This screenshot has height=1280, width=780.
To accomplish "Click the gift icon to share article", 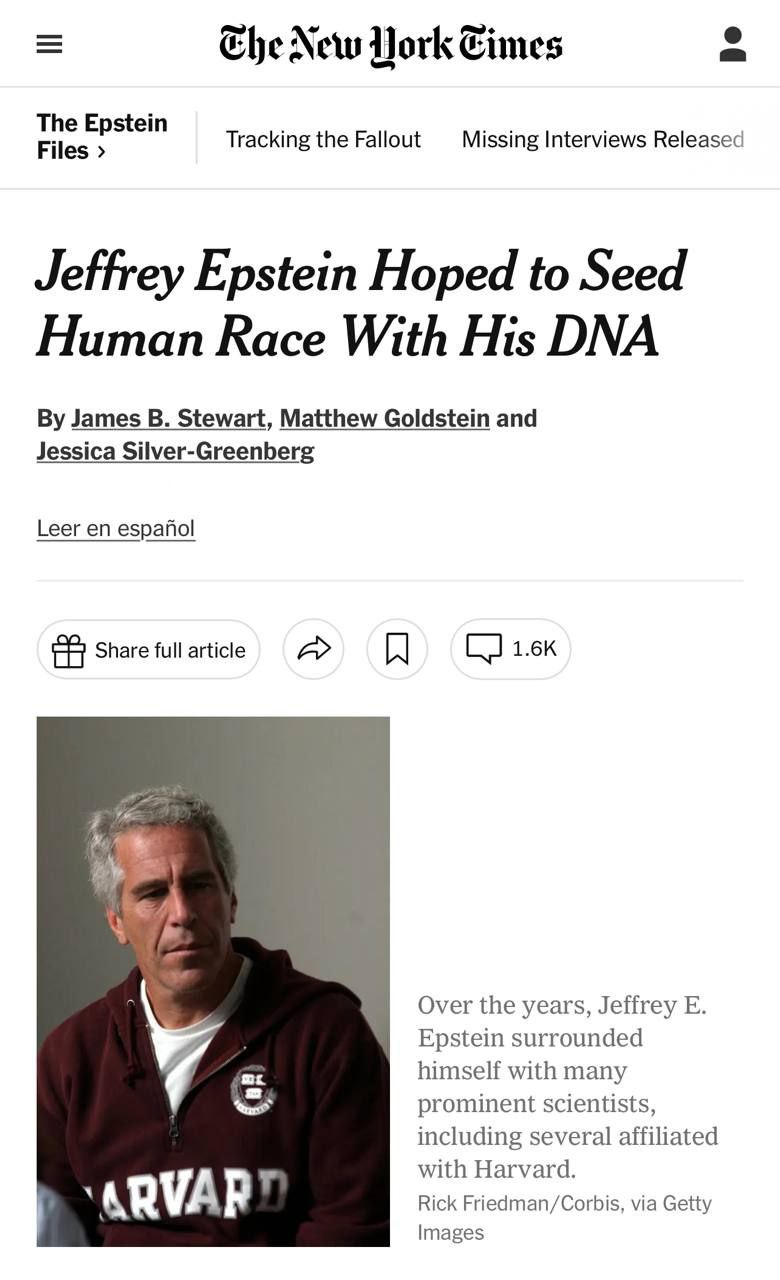I will pos(69,650).
